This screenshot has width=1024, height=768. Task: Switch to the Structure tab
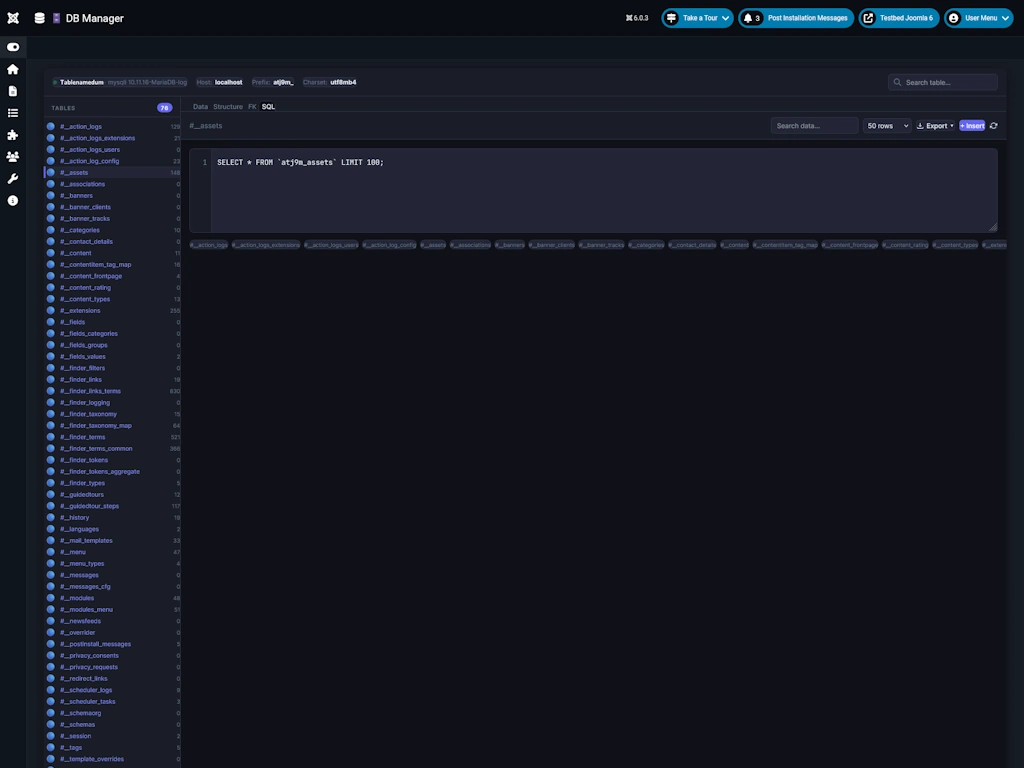[x=228, y=106]
